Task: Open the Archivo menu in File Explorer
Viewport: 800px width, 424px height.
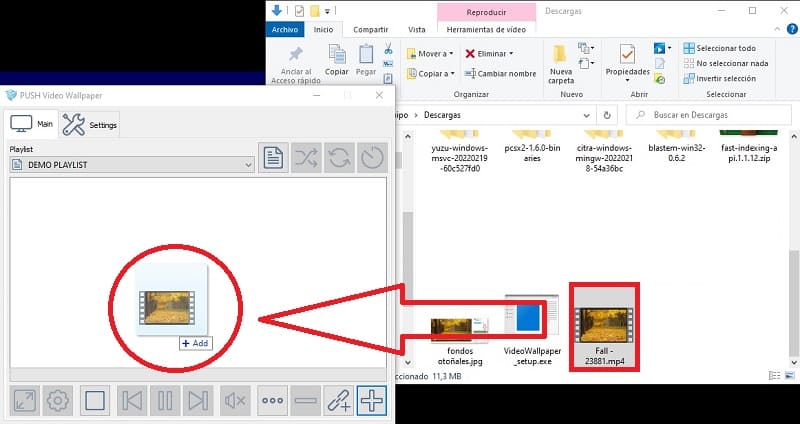Action: click(x=285, y=30)
